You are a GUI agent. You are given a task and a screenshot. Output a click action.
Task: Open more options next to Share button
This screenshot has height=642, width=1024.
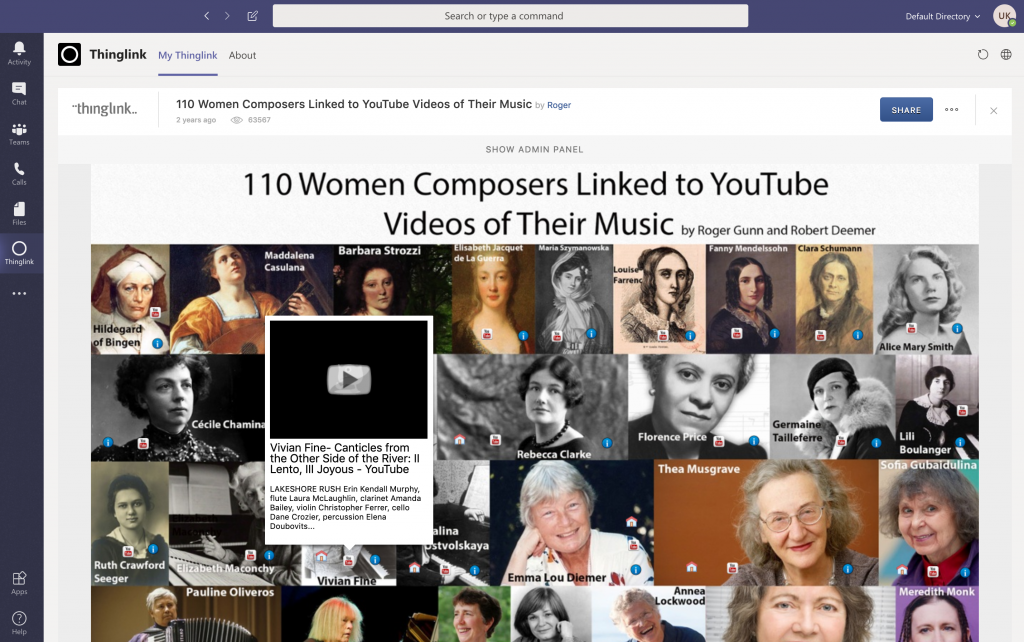951,110
